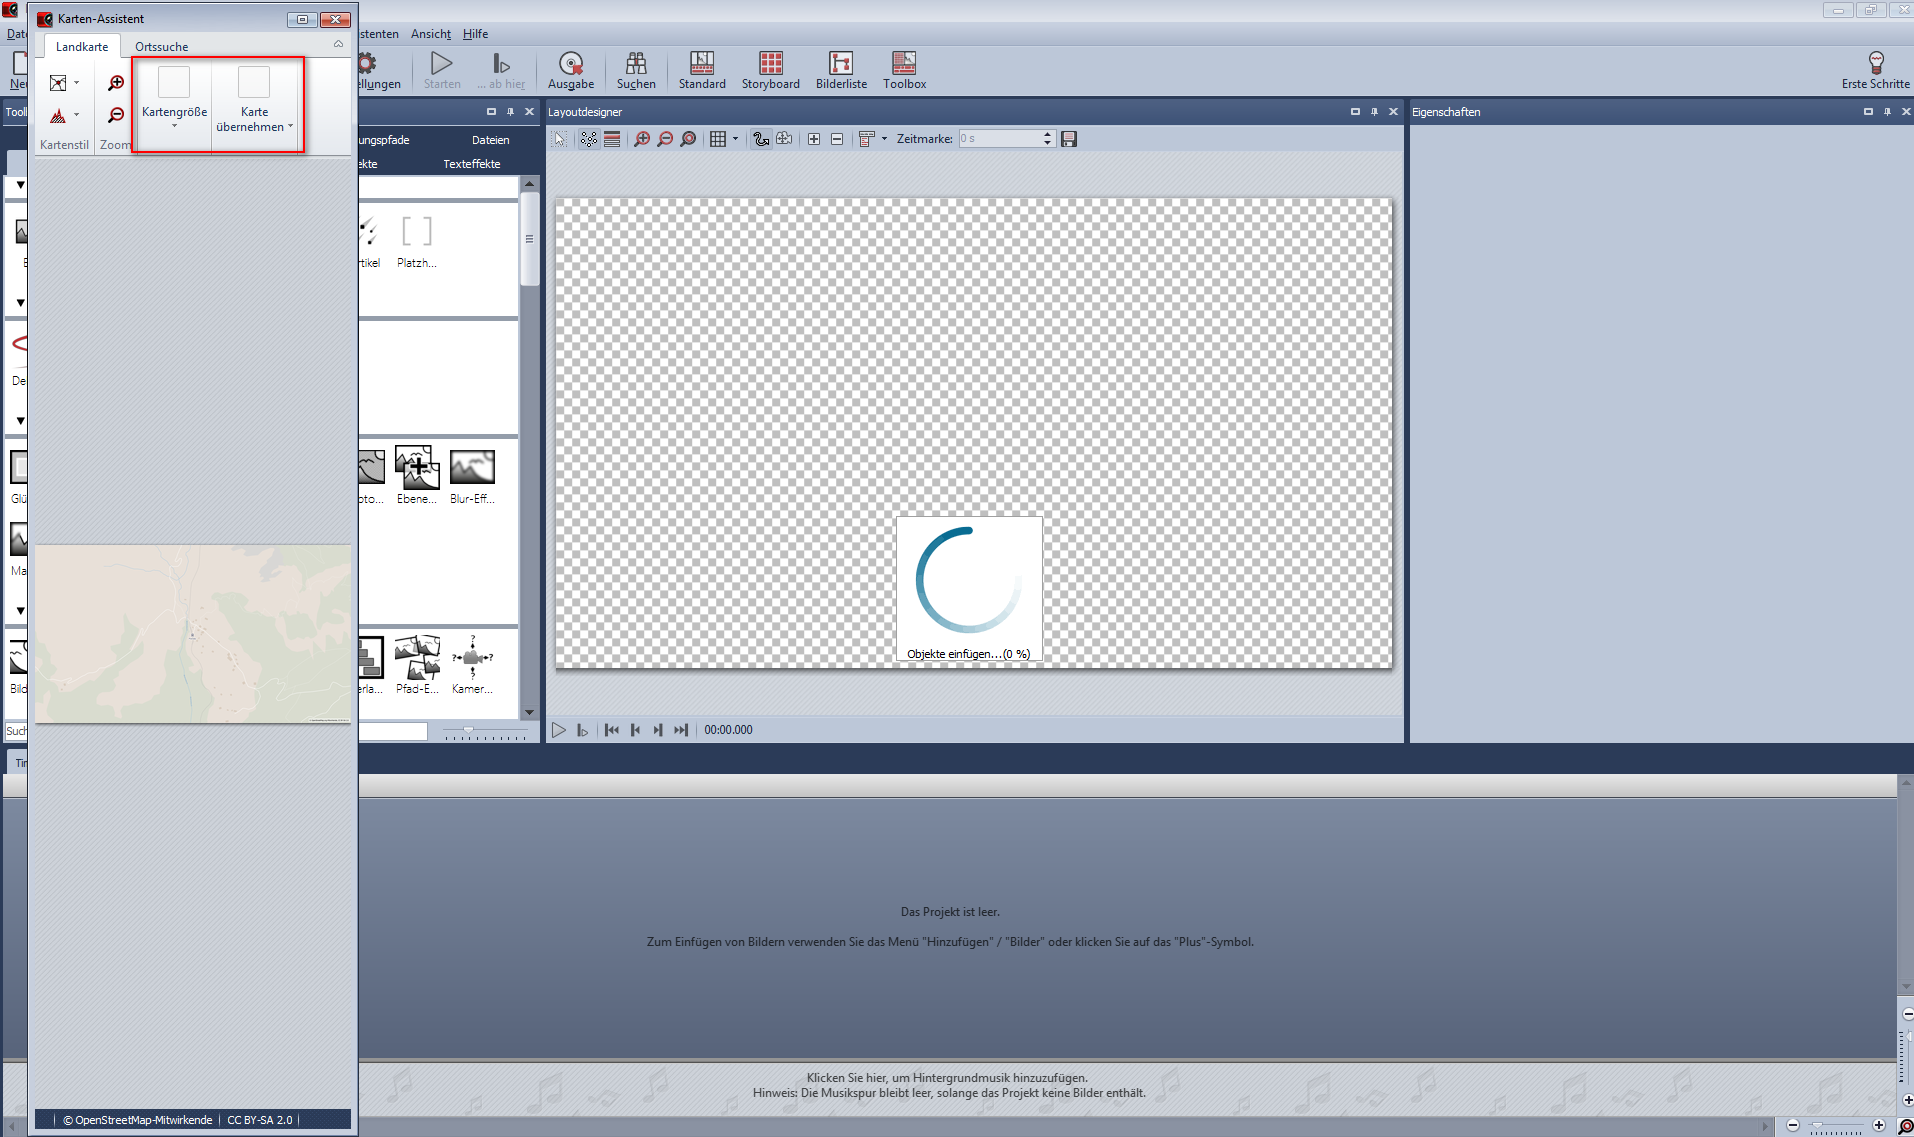Zoom out of the map in Karten-Assistent
1914x1137 pixels.
(116, 115)
